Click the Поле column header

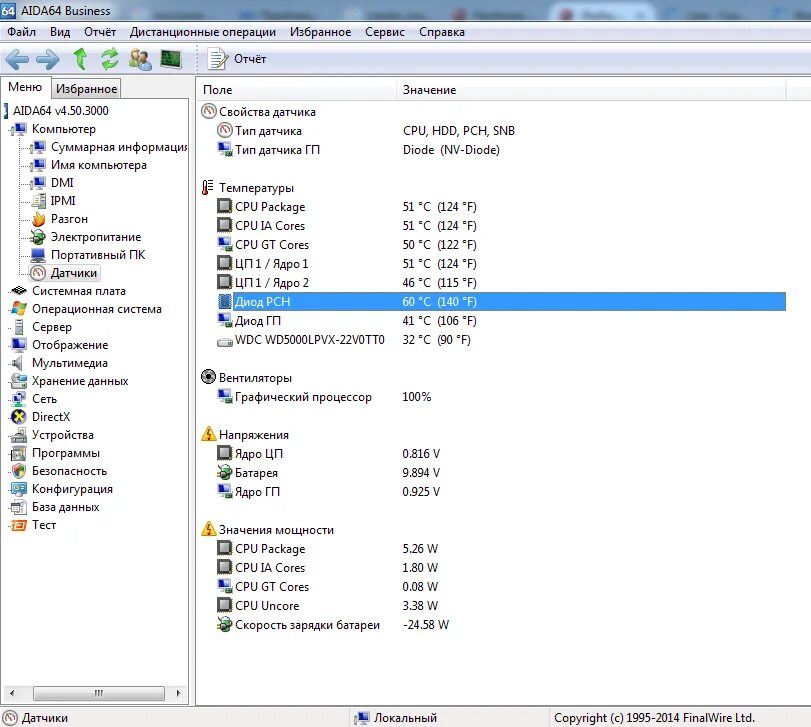296,90
